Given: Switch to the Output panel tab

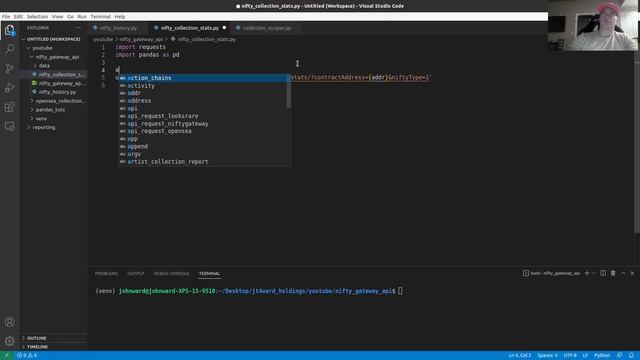Looking at the screenshot, I should pos(136,273).
